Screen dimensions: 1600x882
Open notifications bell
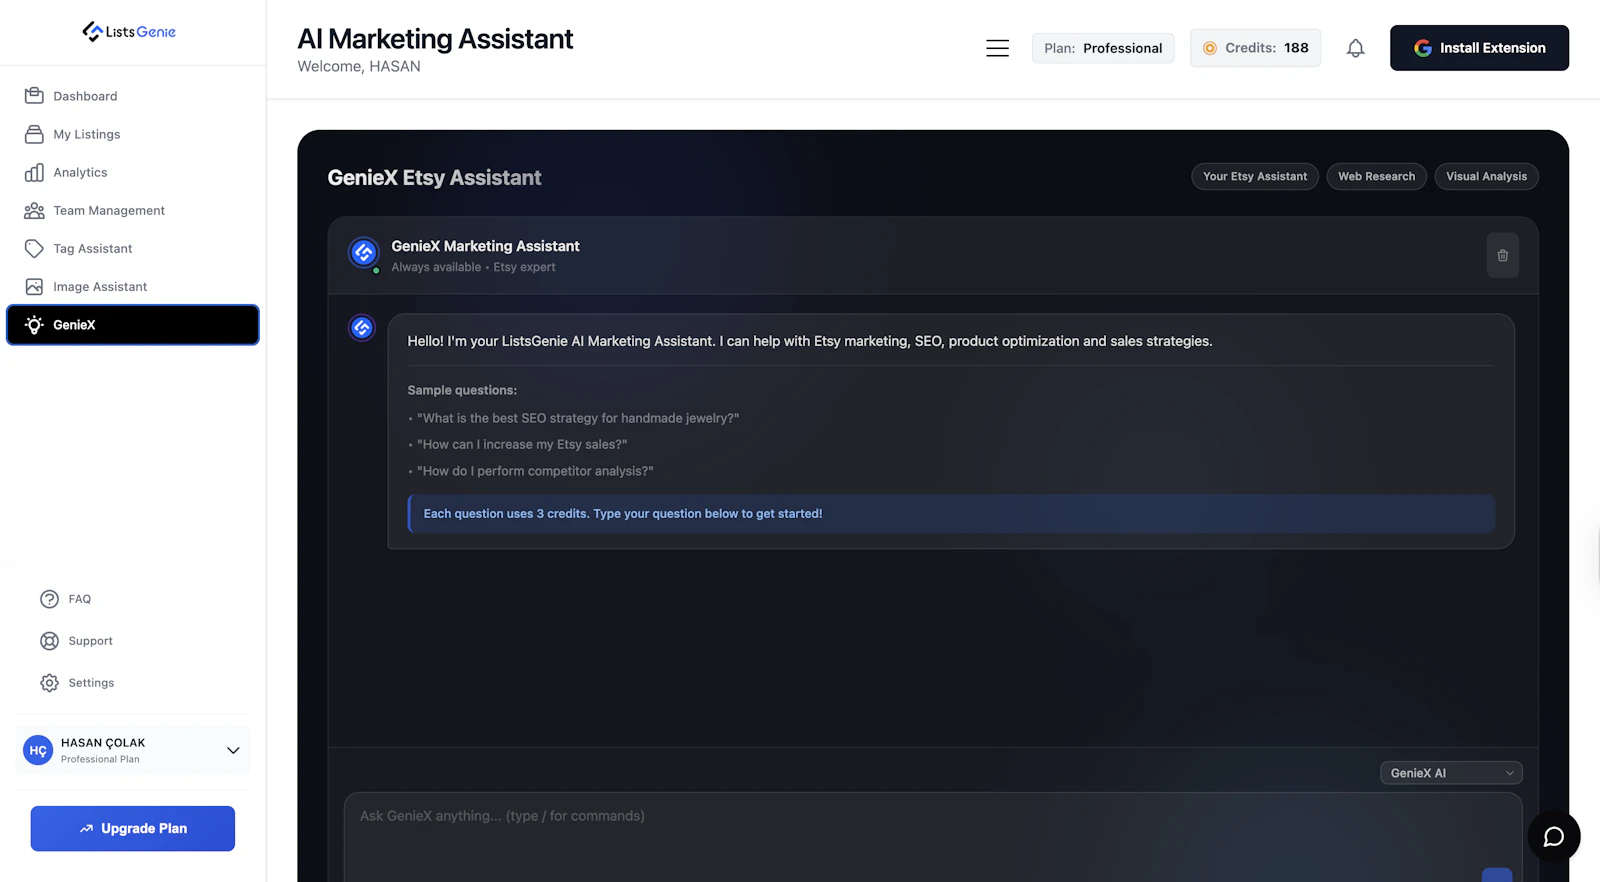coord(1355,48)
